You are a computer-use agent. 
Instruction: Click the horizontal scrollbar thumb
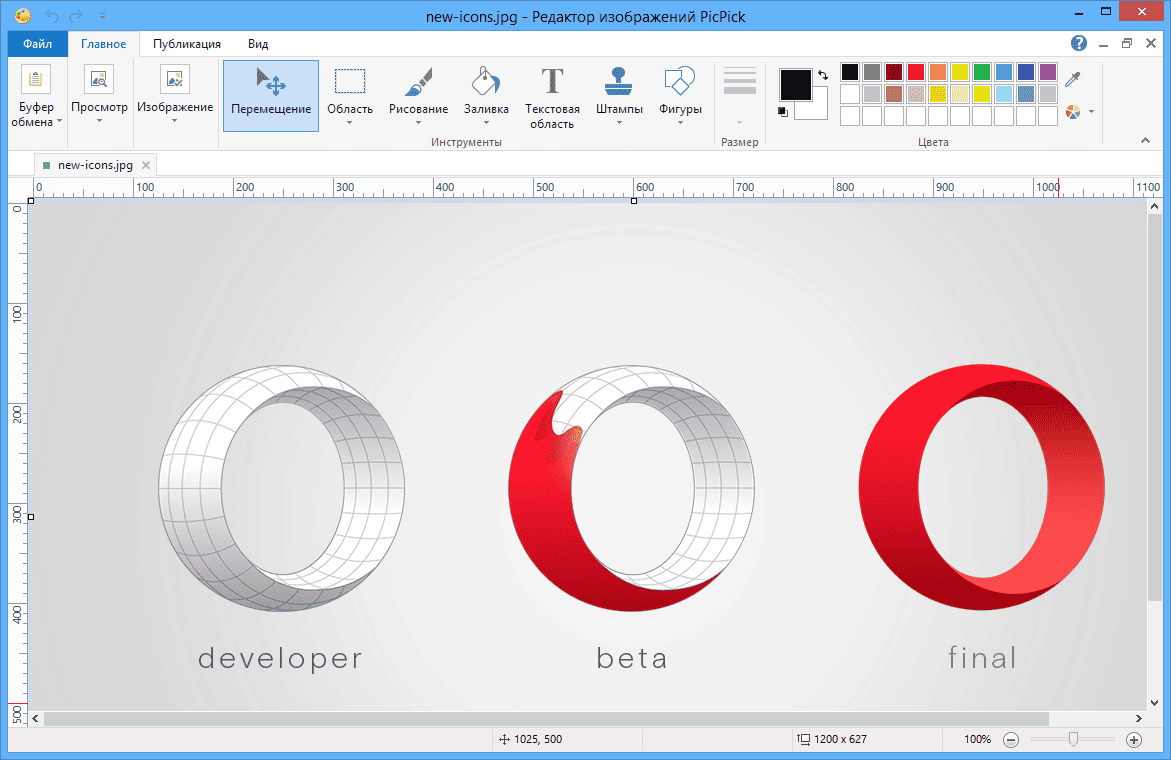pyautogui.click(x=546, y=718)
